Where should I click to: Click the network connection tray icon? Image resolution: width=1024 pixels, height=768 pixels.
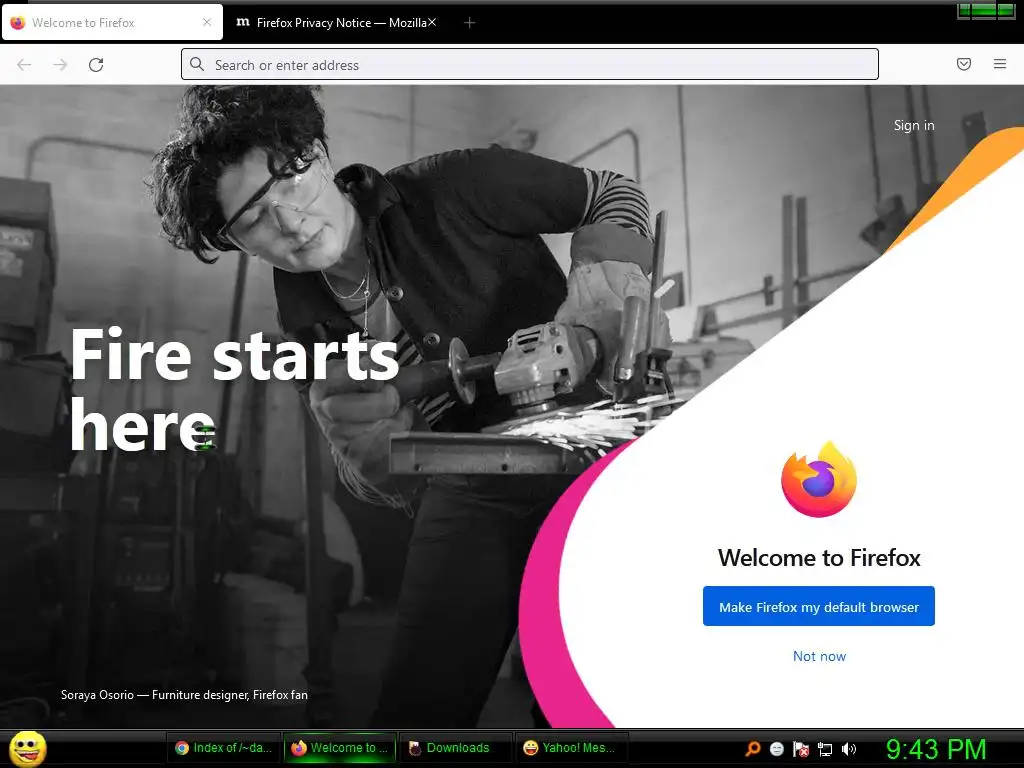825,749
